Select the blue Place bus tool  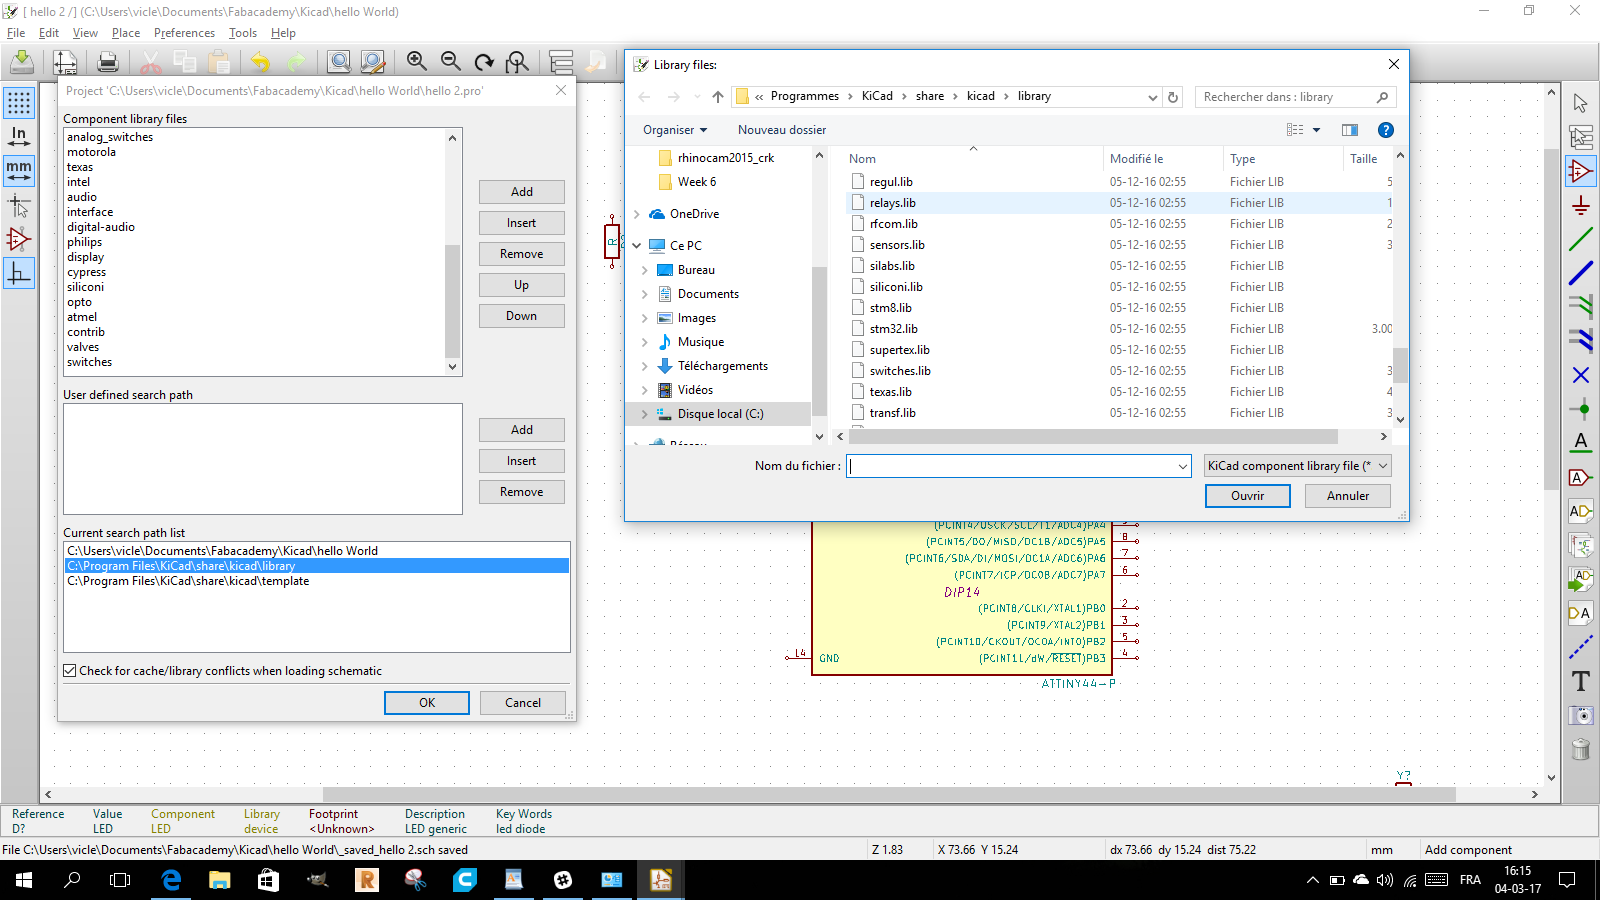[x=1581, y=273]
